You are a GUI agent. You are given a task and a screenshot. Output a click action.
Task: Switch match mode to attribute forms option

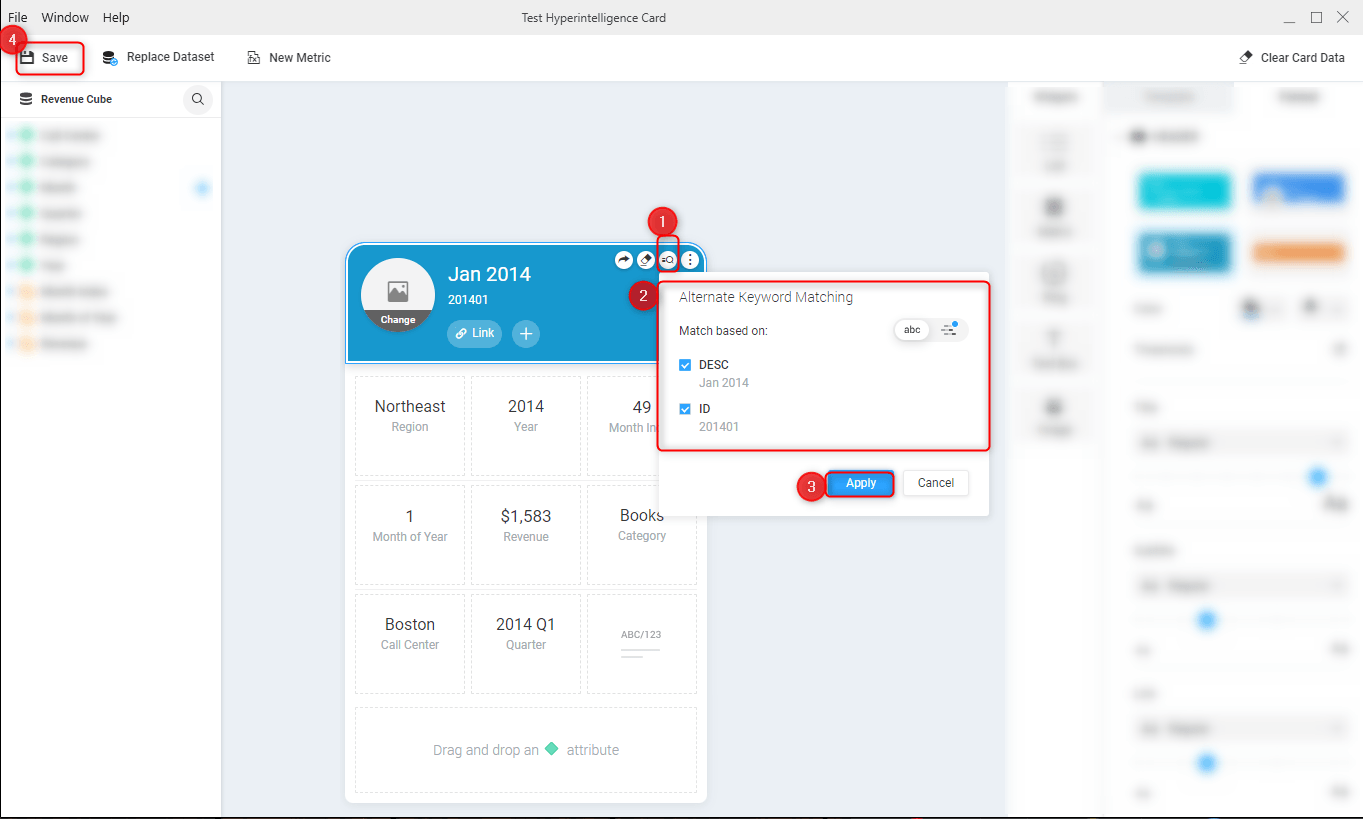pos(950,330)
